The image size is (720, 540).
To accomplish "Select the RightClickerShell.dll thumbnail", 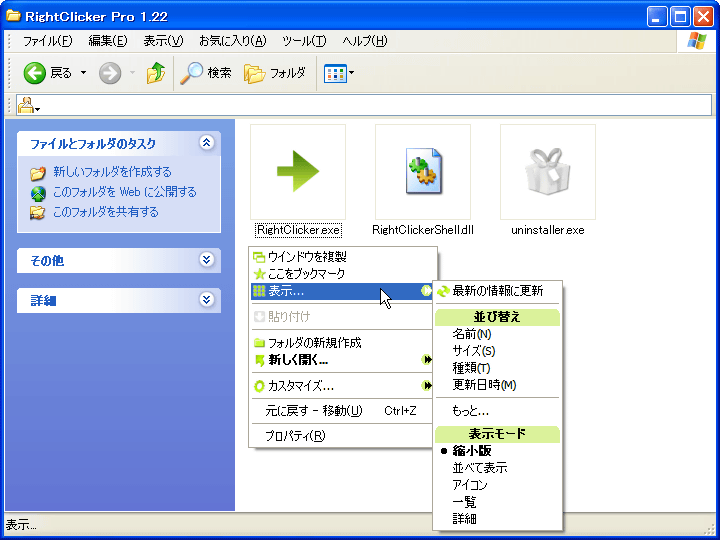I will 422,172.
